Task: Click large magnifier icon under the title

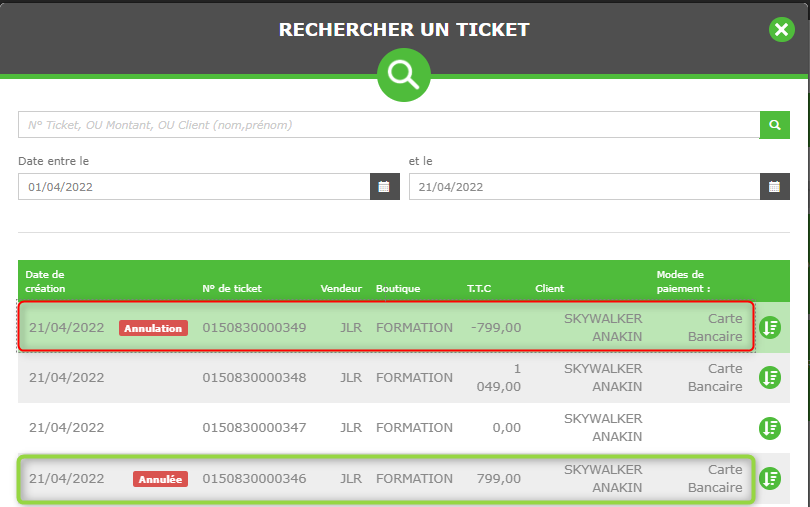Action: 404,74
